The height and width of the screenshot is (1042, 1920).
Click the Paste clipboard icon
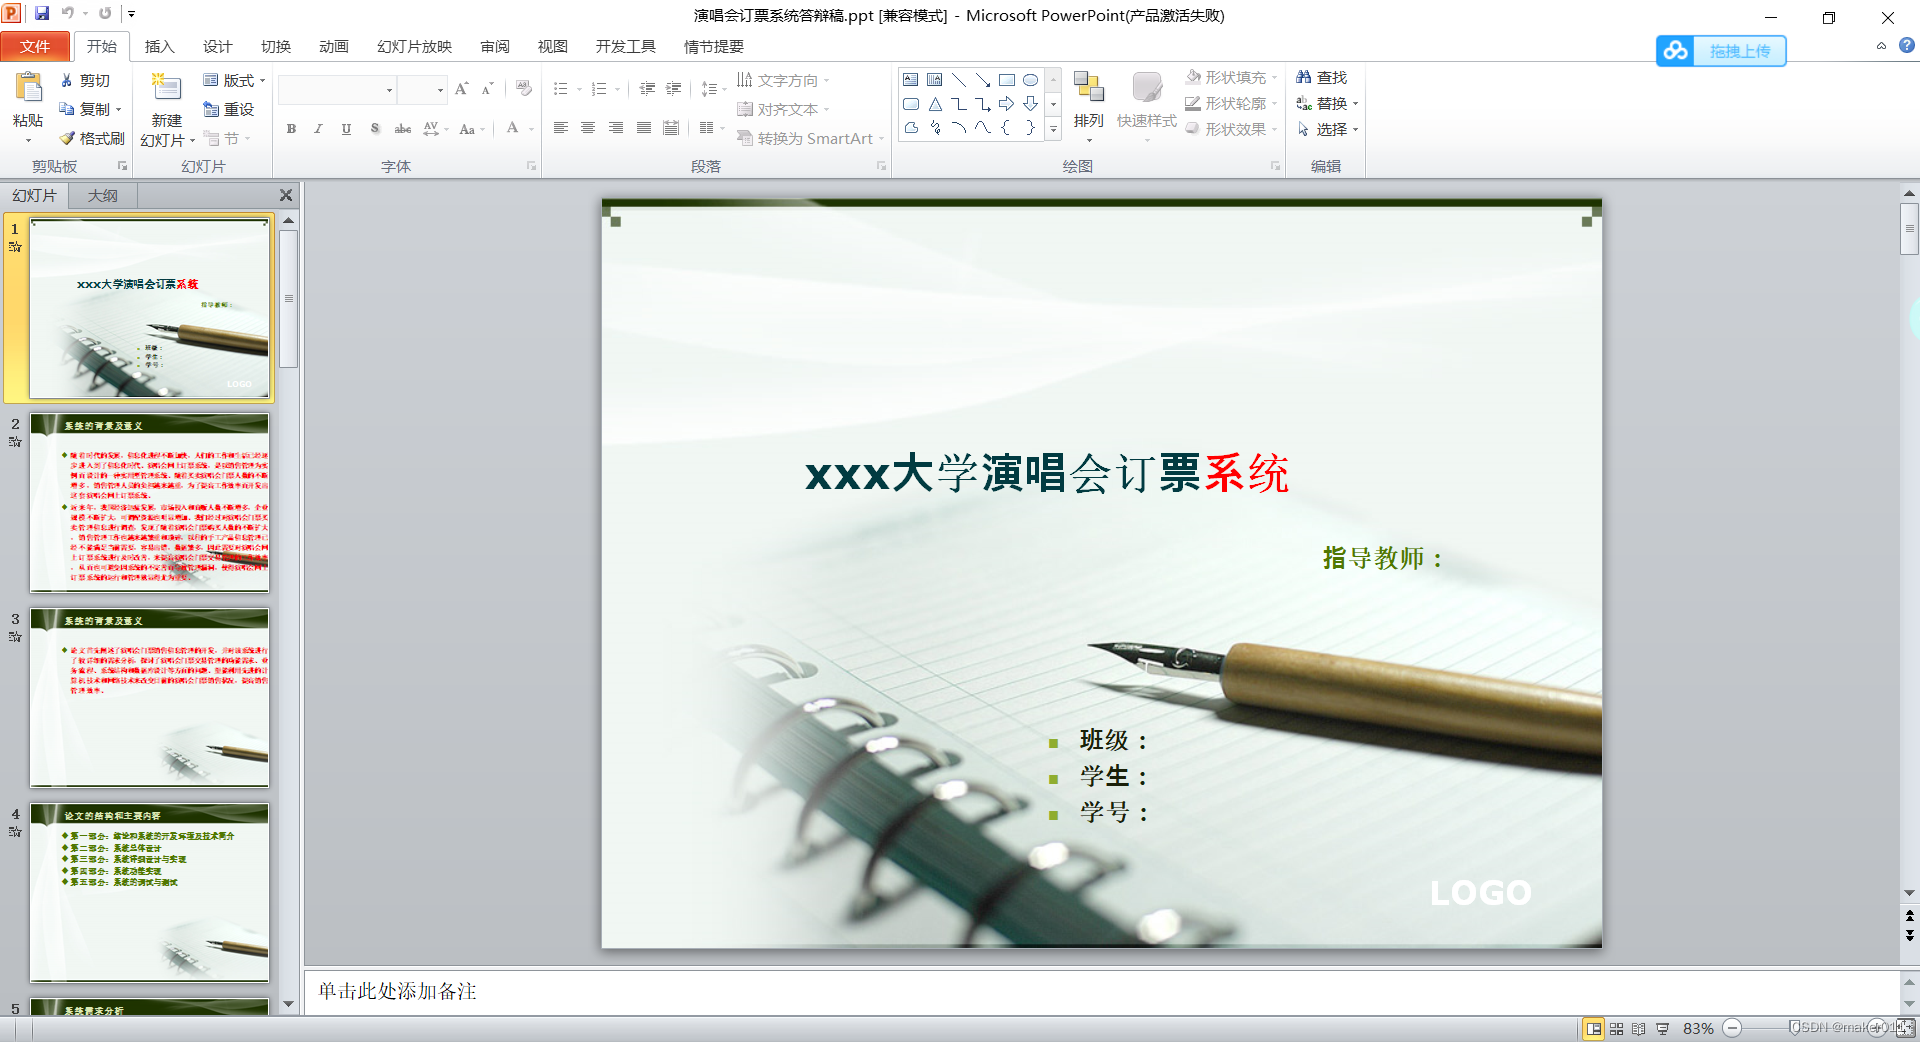click(28, 88)
